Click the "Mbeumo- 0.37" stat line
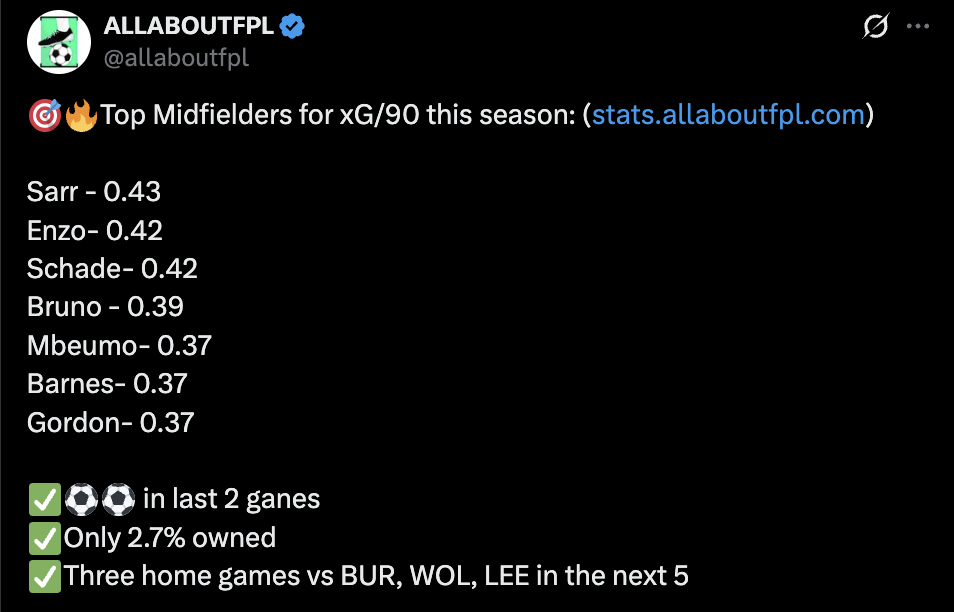Viewport: 954px width, 612px height. click(119, 346)
